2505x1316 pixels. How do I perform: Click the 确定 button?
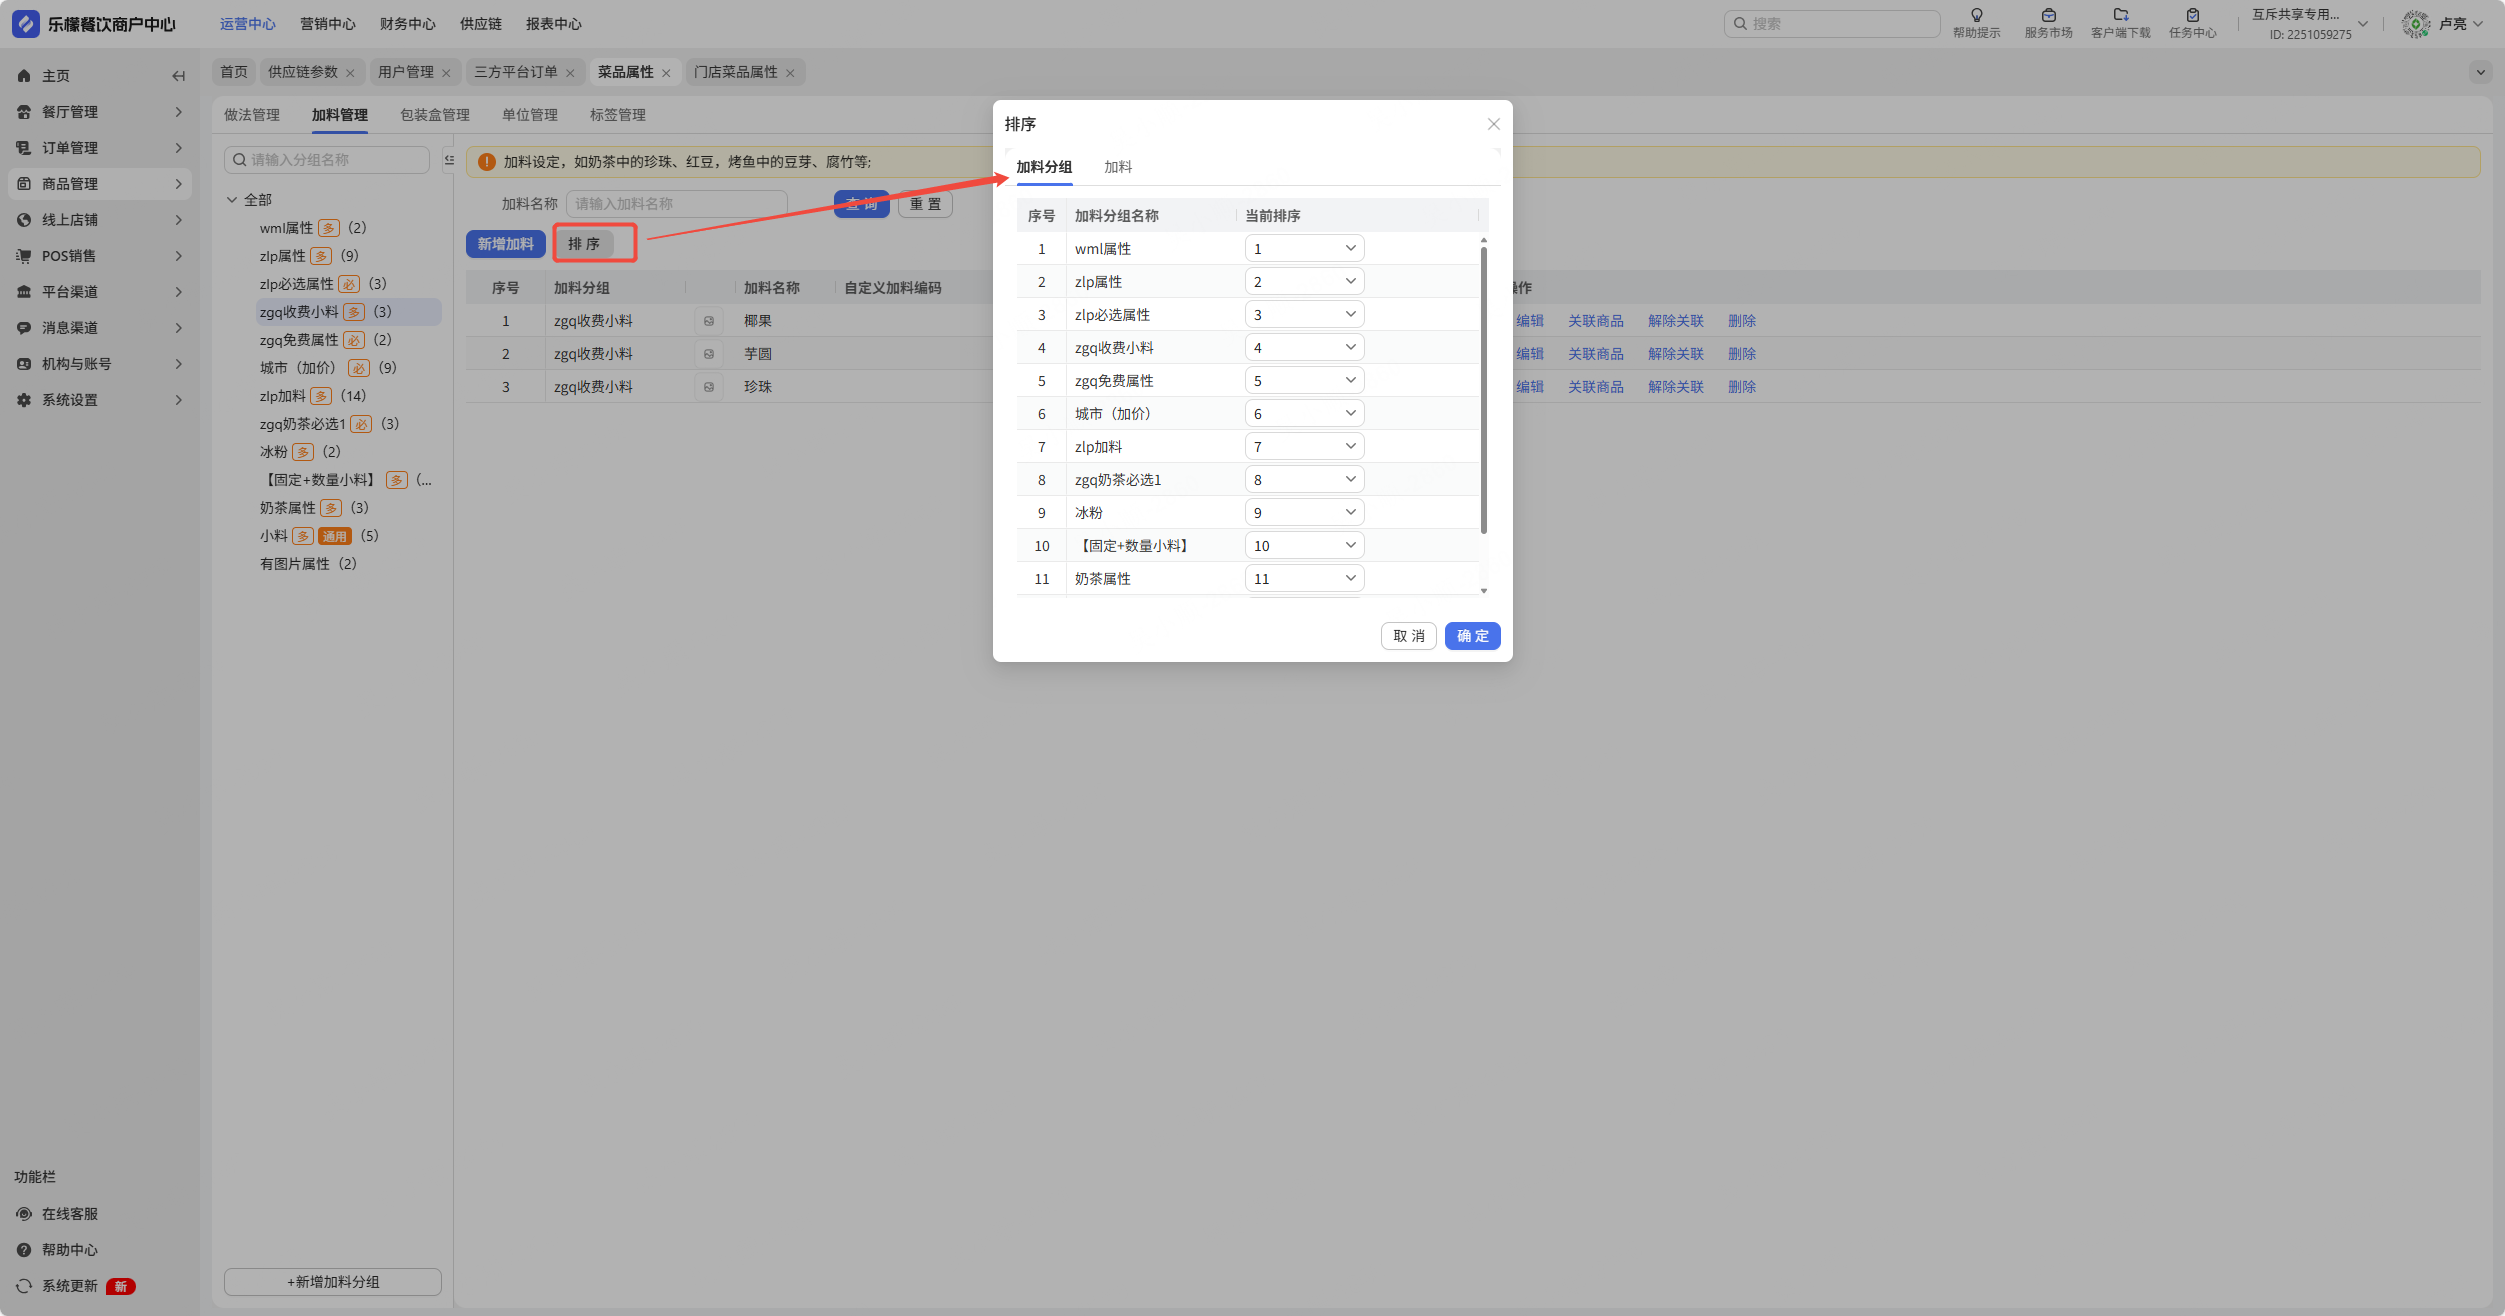tap(1472, 636)
